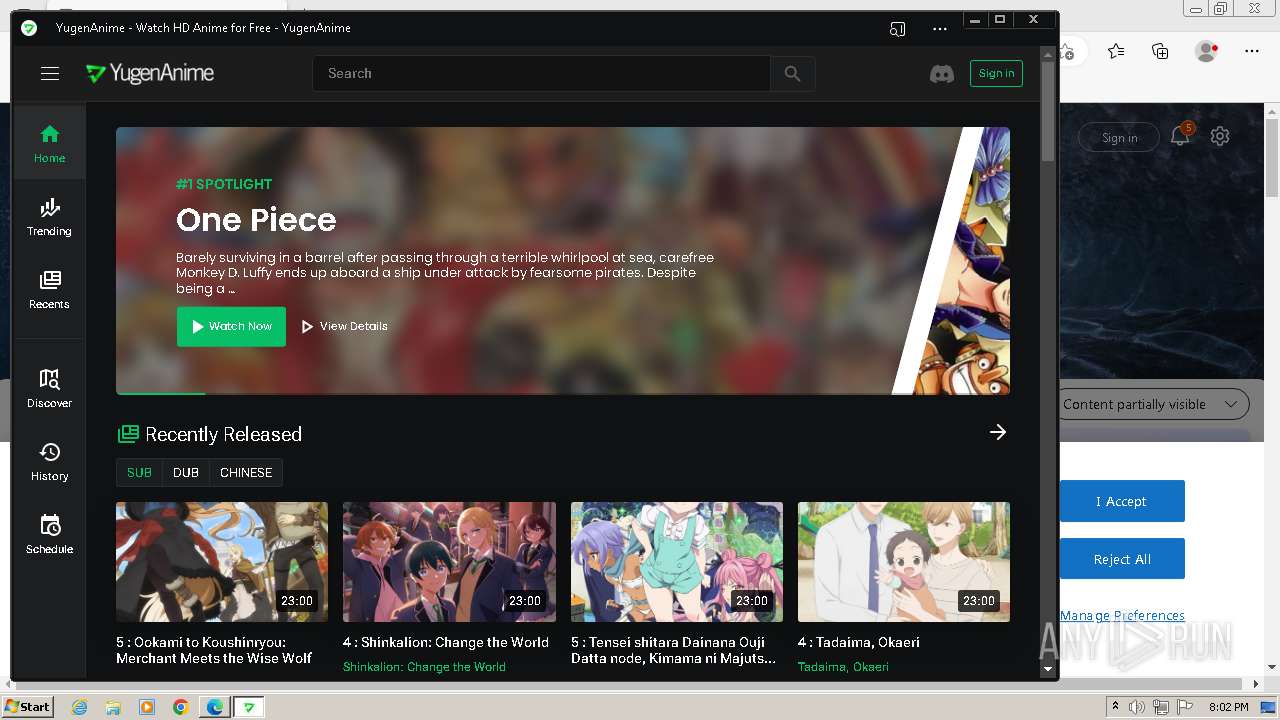Open Recents in the sidebar
1280x720 pixels.
49,289
